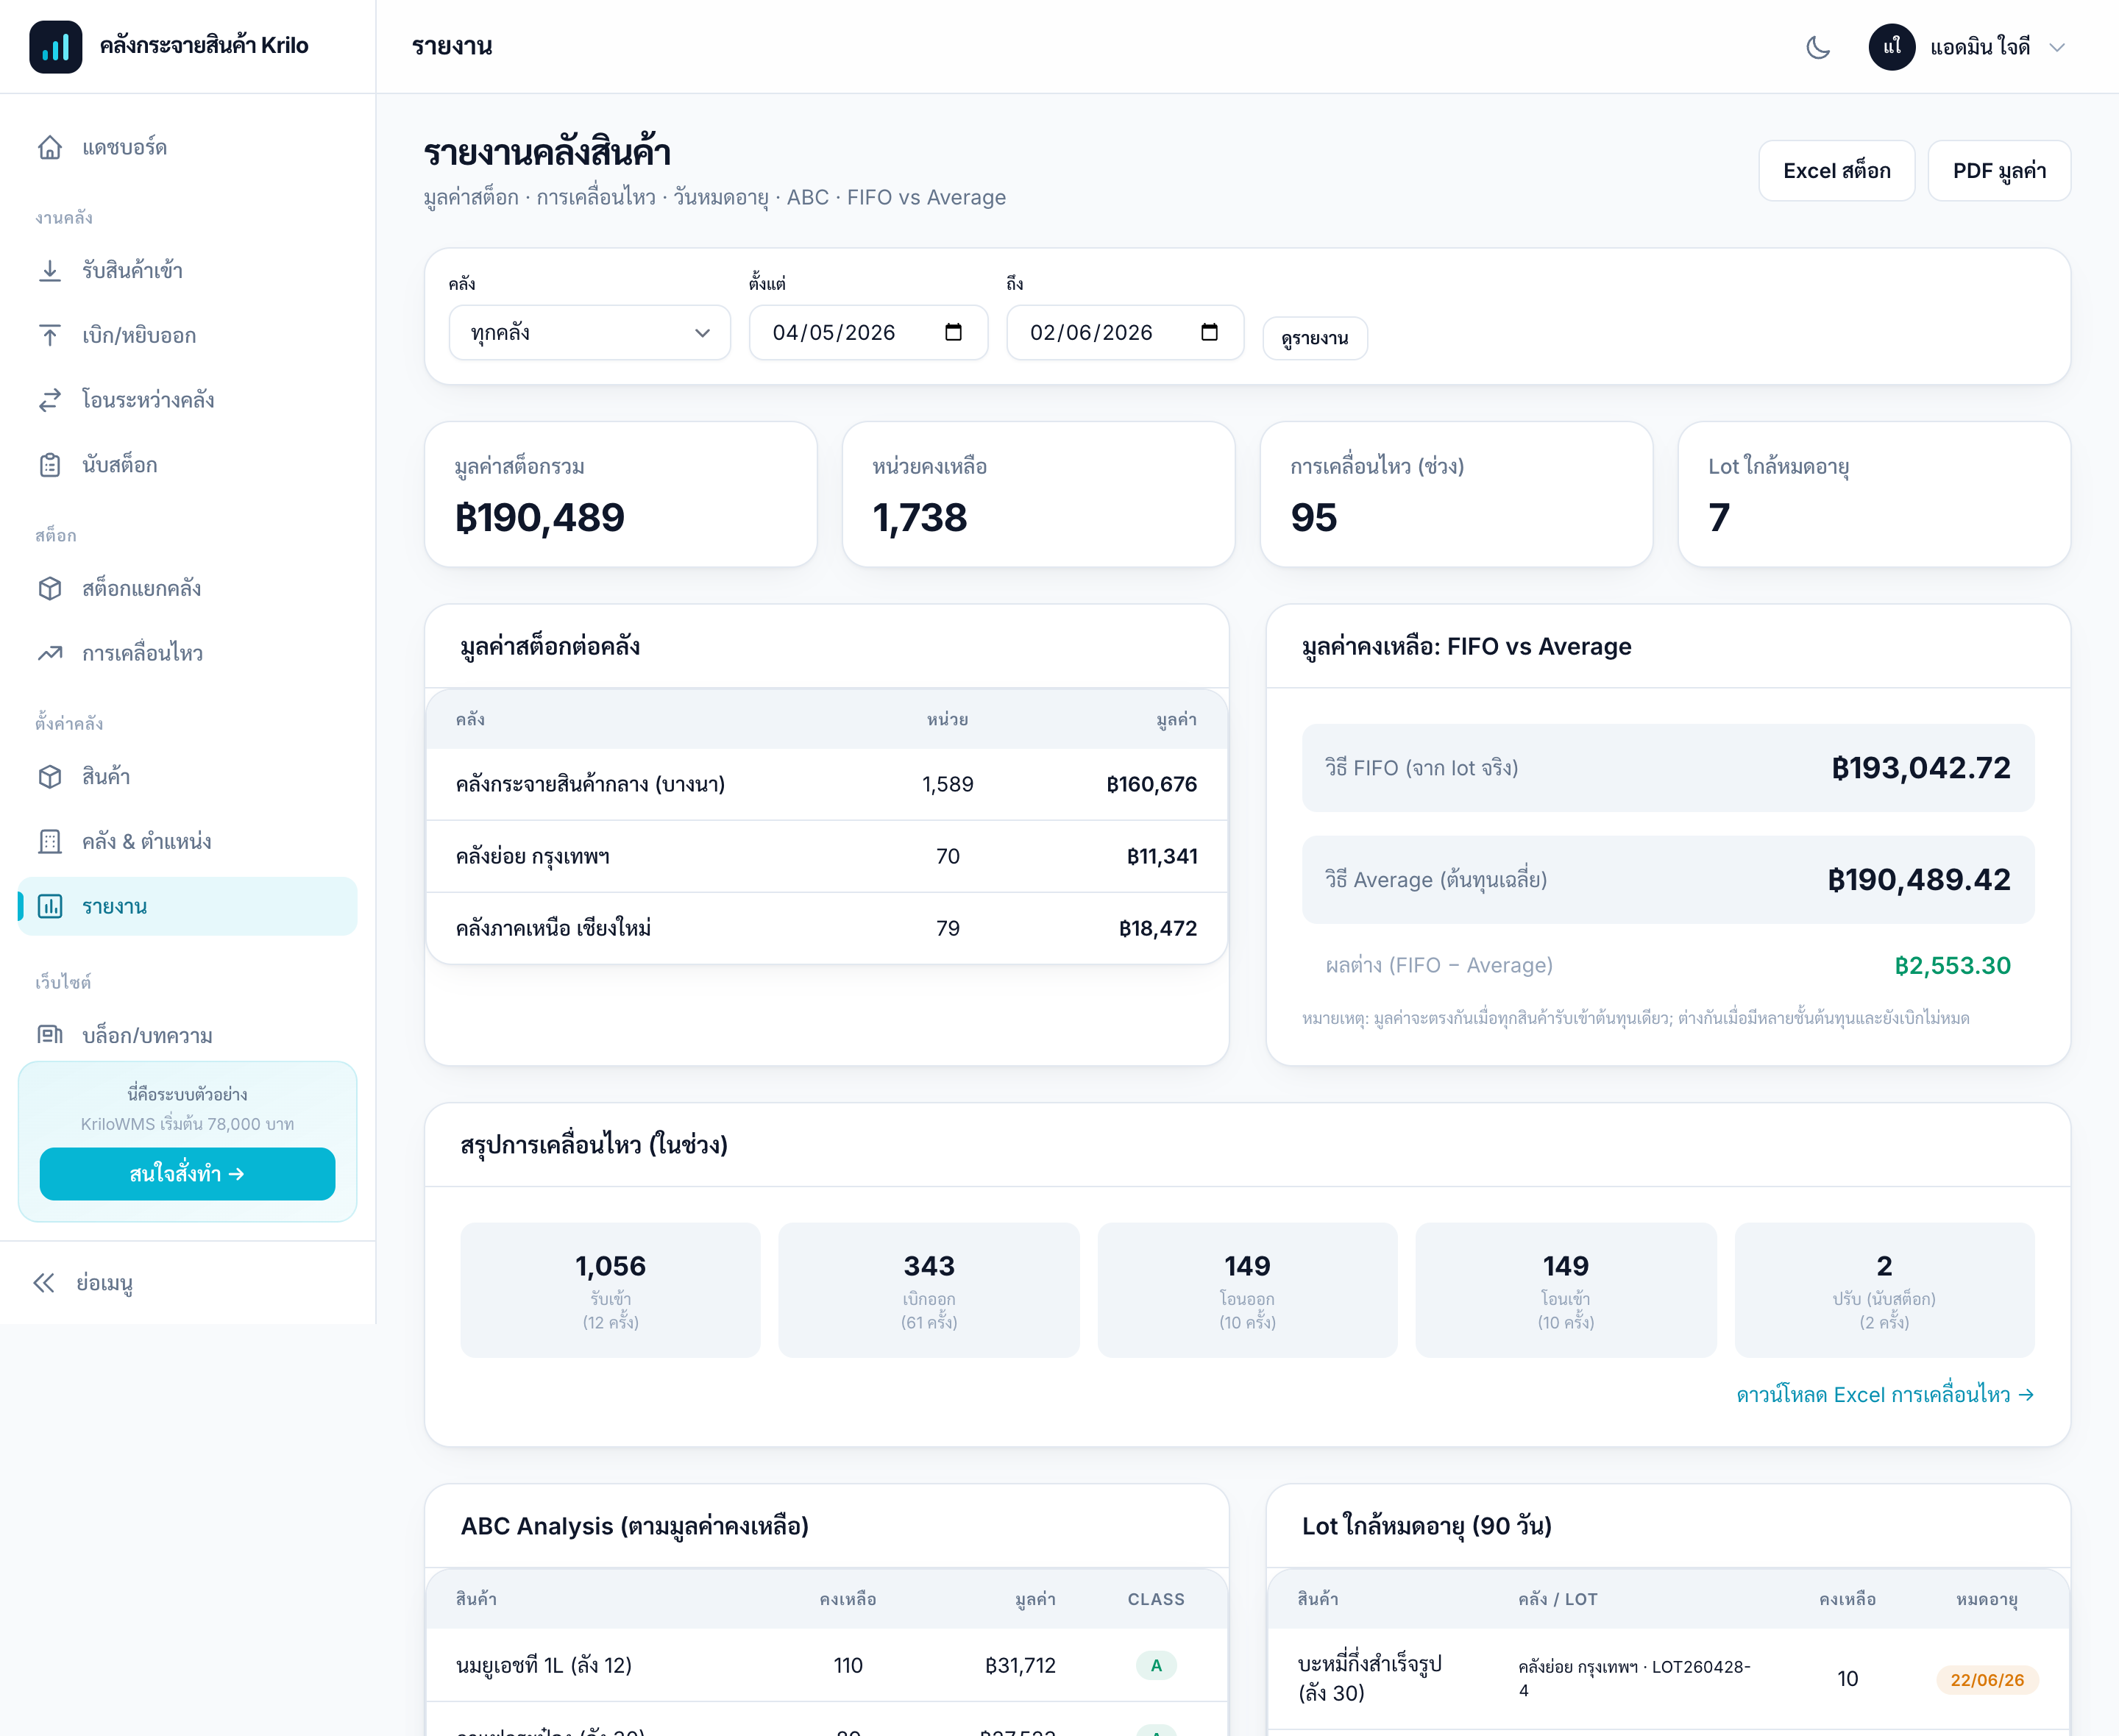Click the stock count clipboard icon
Screen dimensions: 2119x1736
pyautogui.click(x=50, y=465)
